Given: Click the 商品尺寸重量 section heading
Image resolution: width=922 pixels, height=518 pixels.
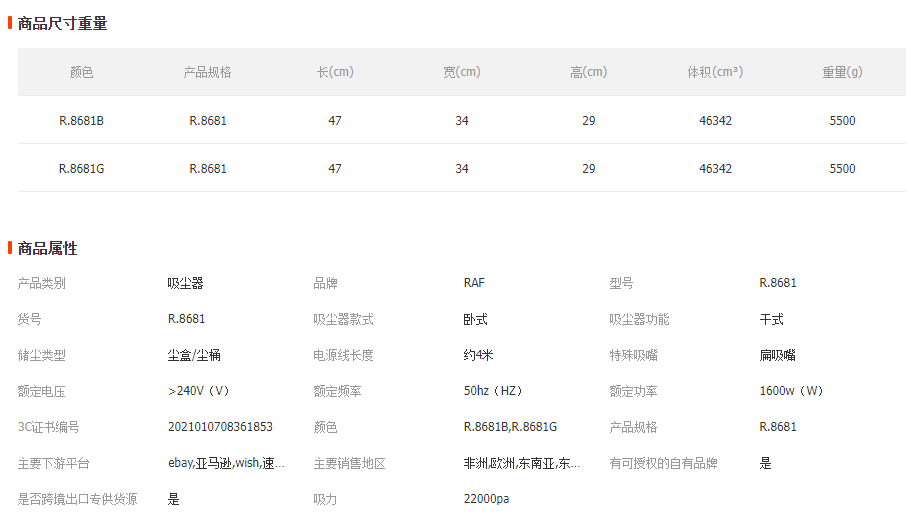Looking at the screenshot, I should (x=62, y=24).
